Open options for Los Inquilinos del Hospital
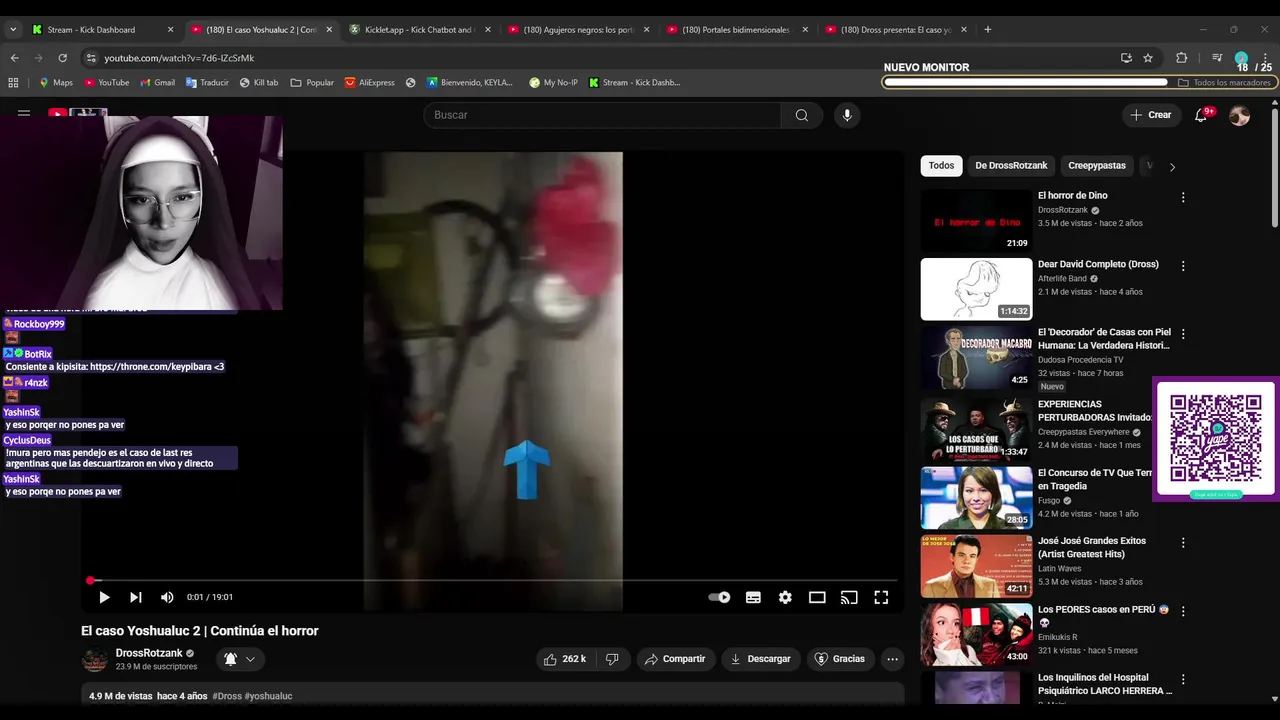This screenshot has height=720, width=1280. (1183, 679)
